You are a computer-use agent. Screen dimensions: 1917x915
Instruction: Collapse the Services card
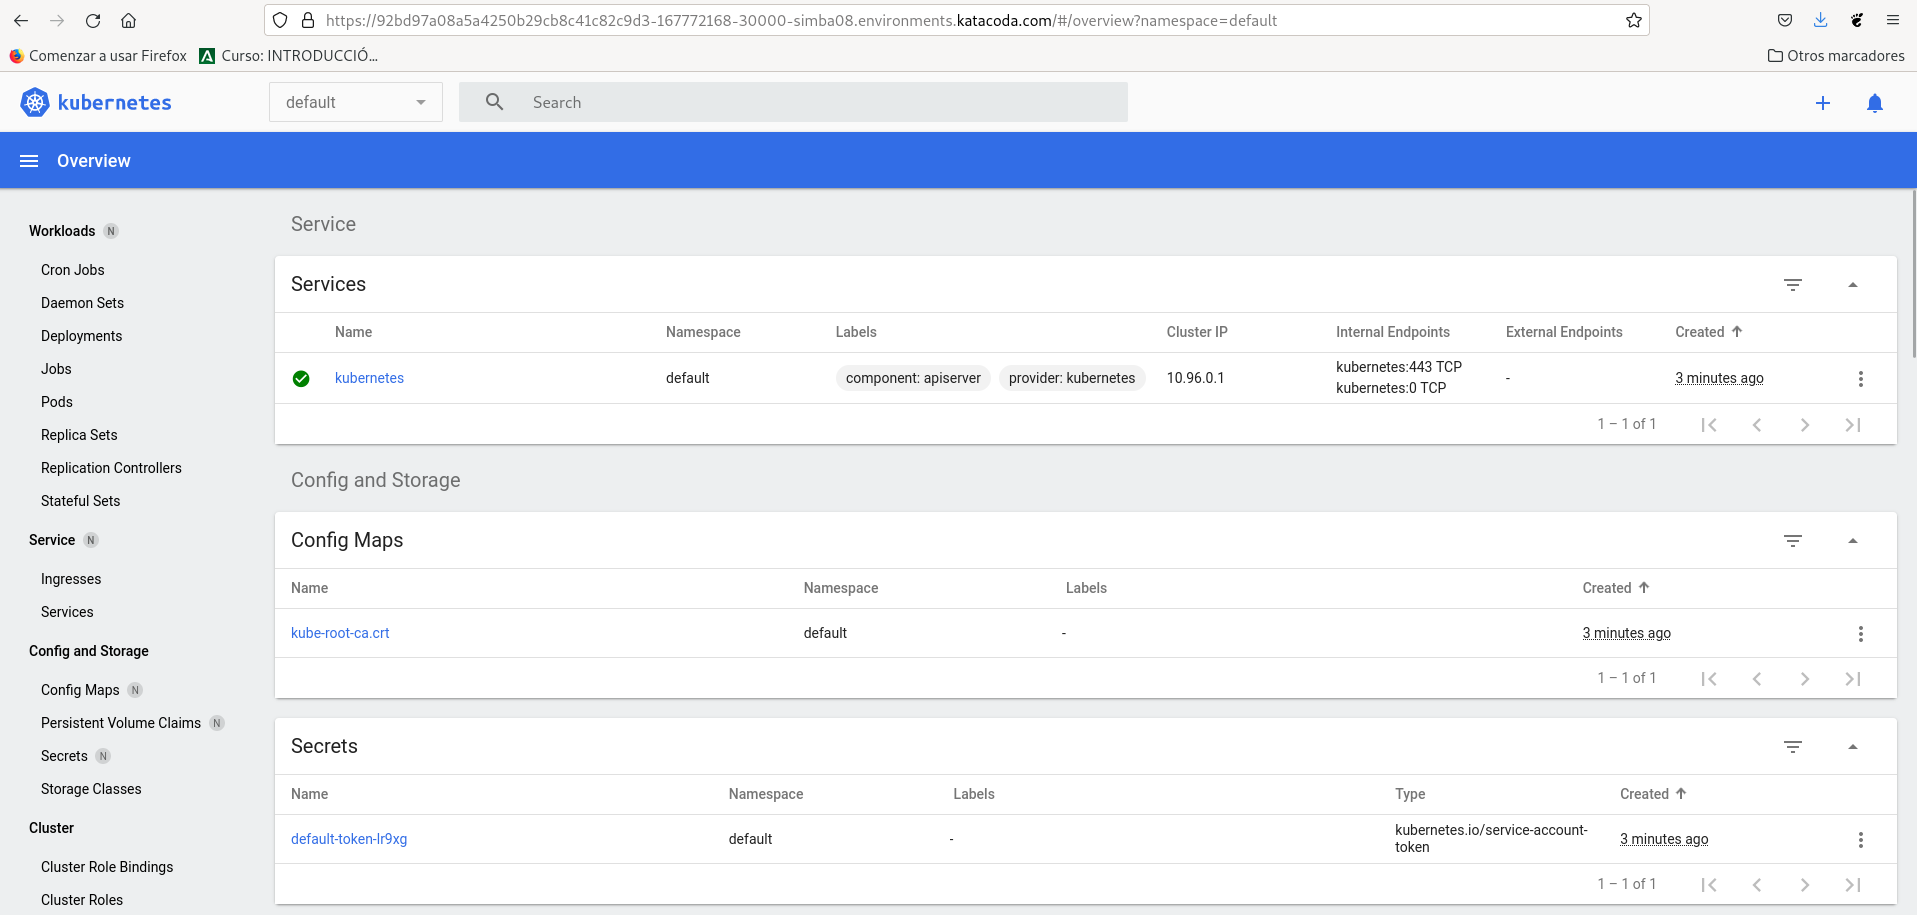pyautogui.click(x=1853, y=285)
